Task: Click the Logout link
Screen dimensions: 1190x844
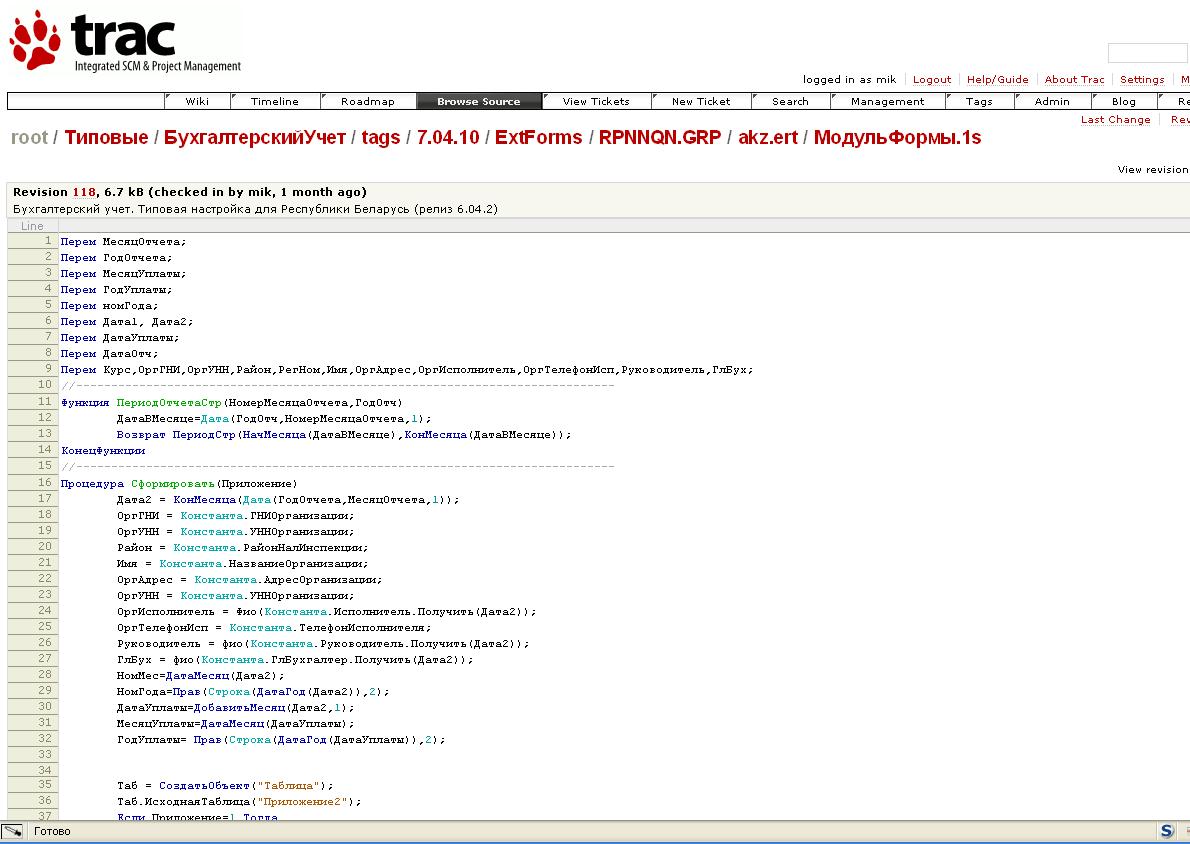Action: (931, 79)
